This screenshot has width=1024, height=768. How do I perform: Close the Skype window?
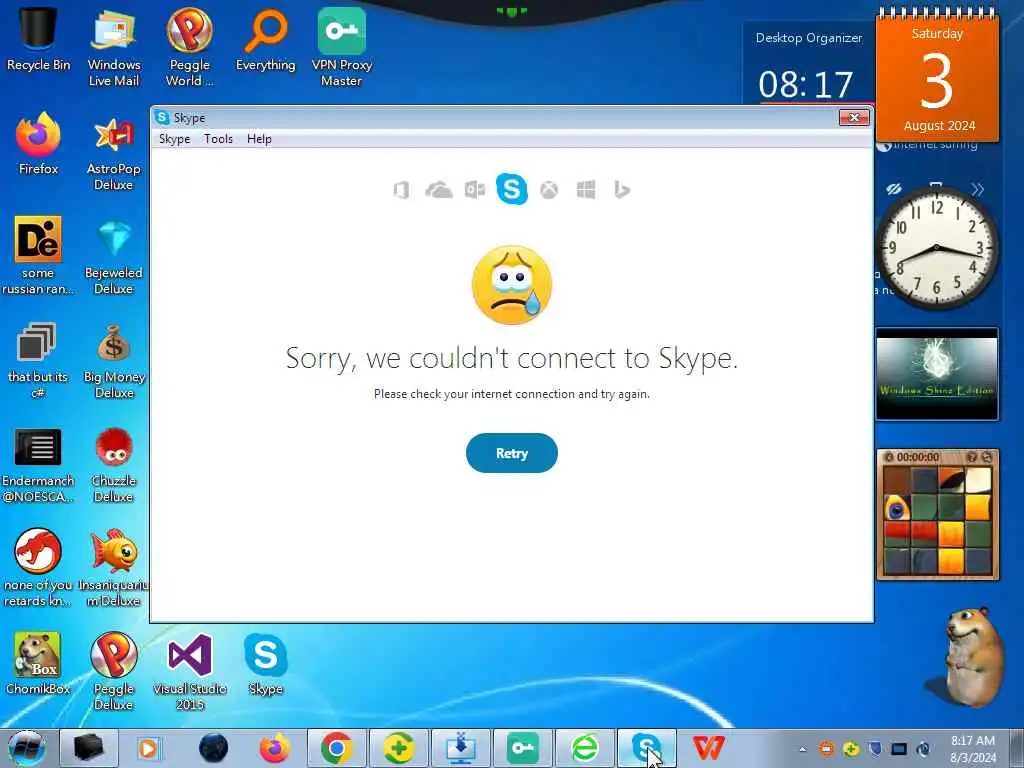(854, 118)
